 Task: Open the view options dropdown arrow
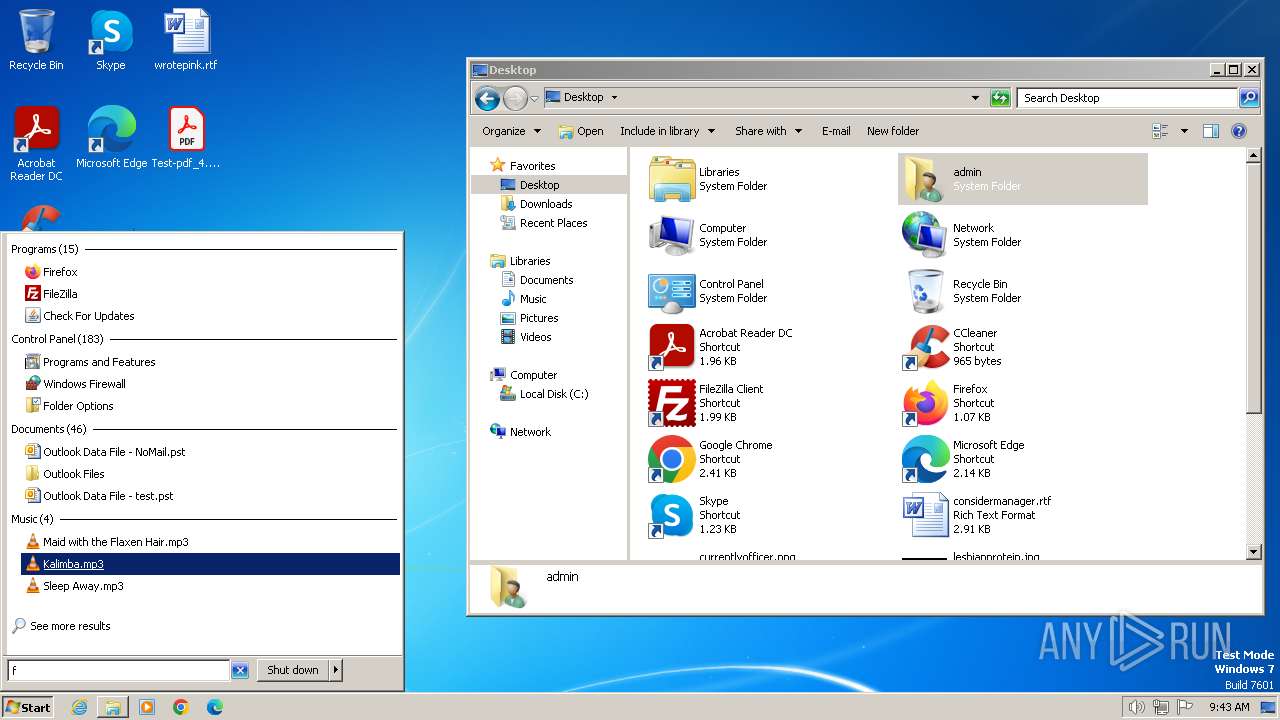pyautogui.click(x=1184, y=131)
